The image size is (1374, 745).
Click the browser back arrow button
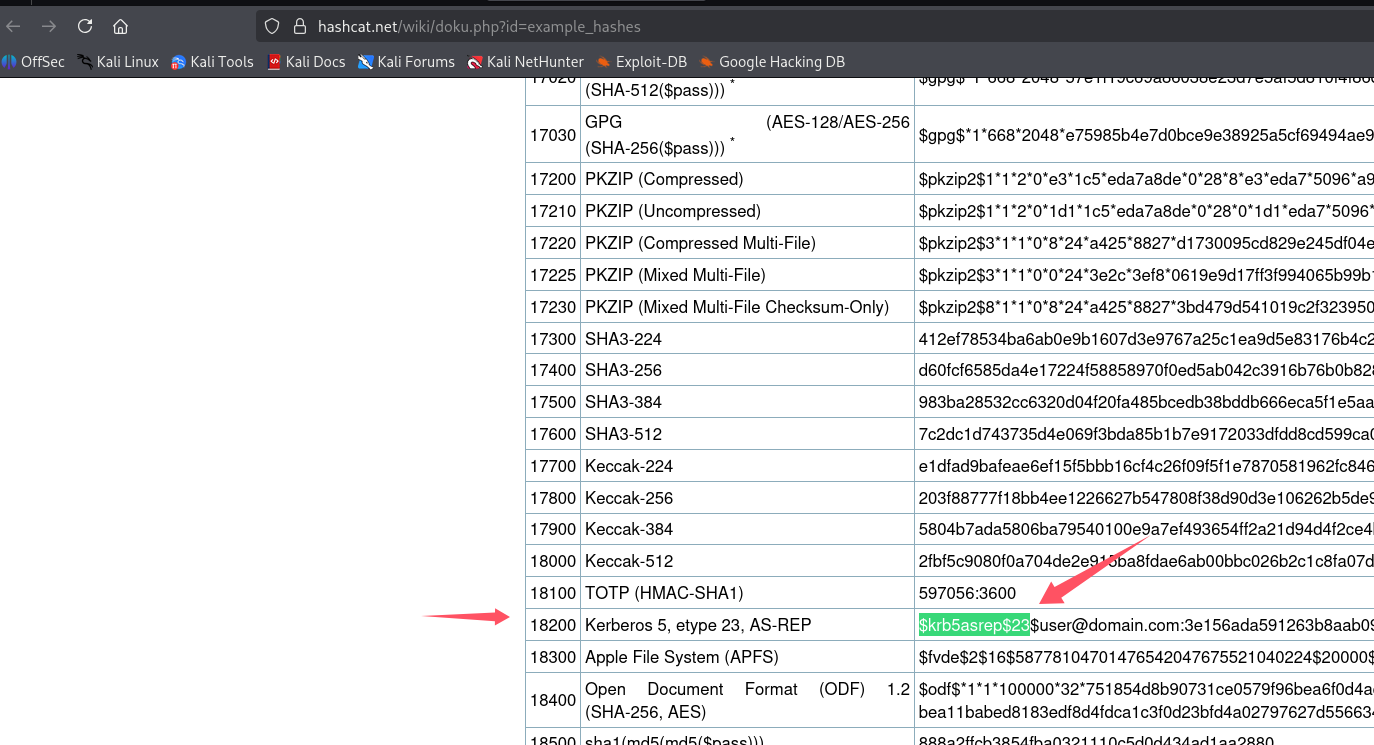tap(14, 26)
